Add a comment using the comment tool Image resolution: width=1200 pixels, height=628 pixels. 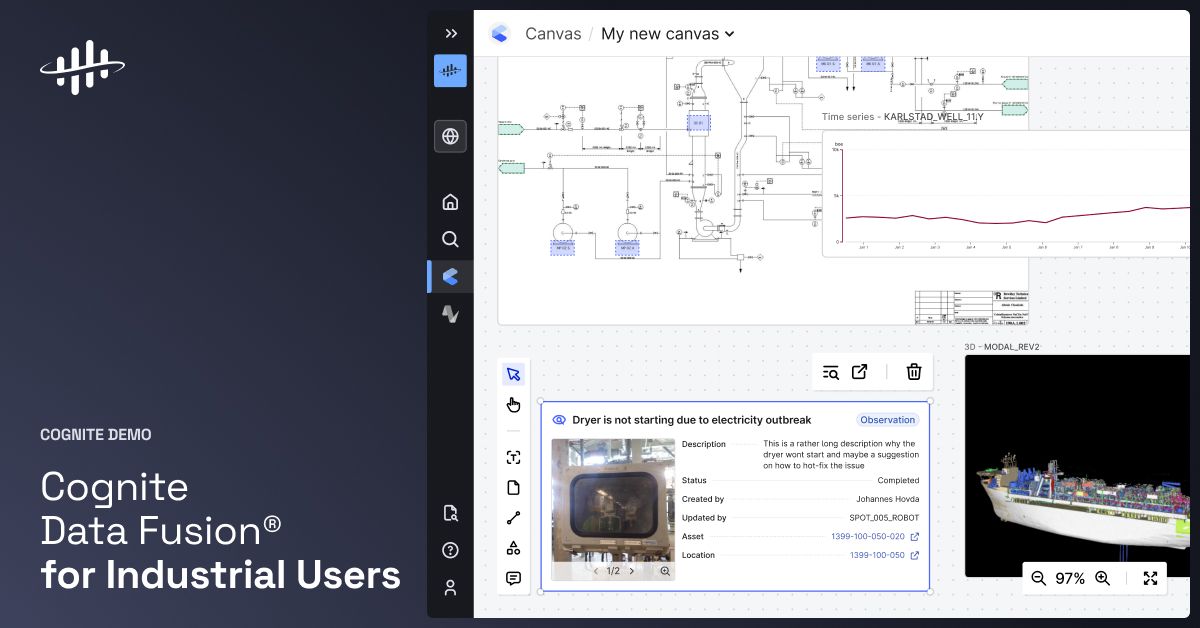[x=513, y=577]
